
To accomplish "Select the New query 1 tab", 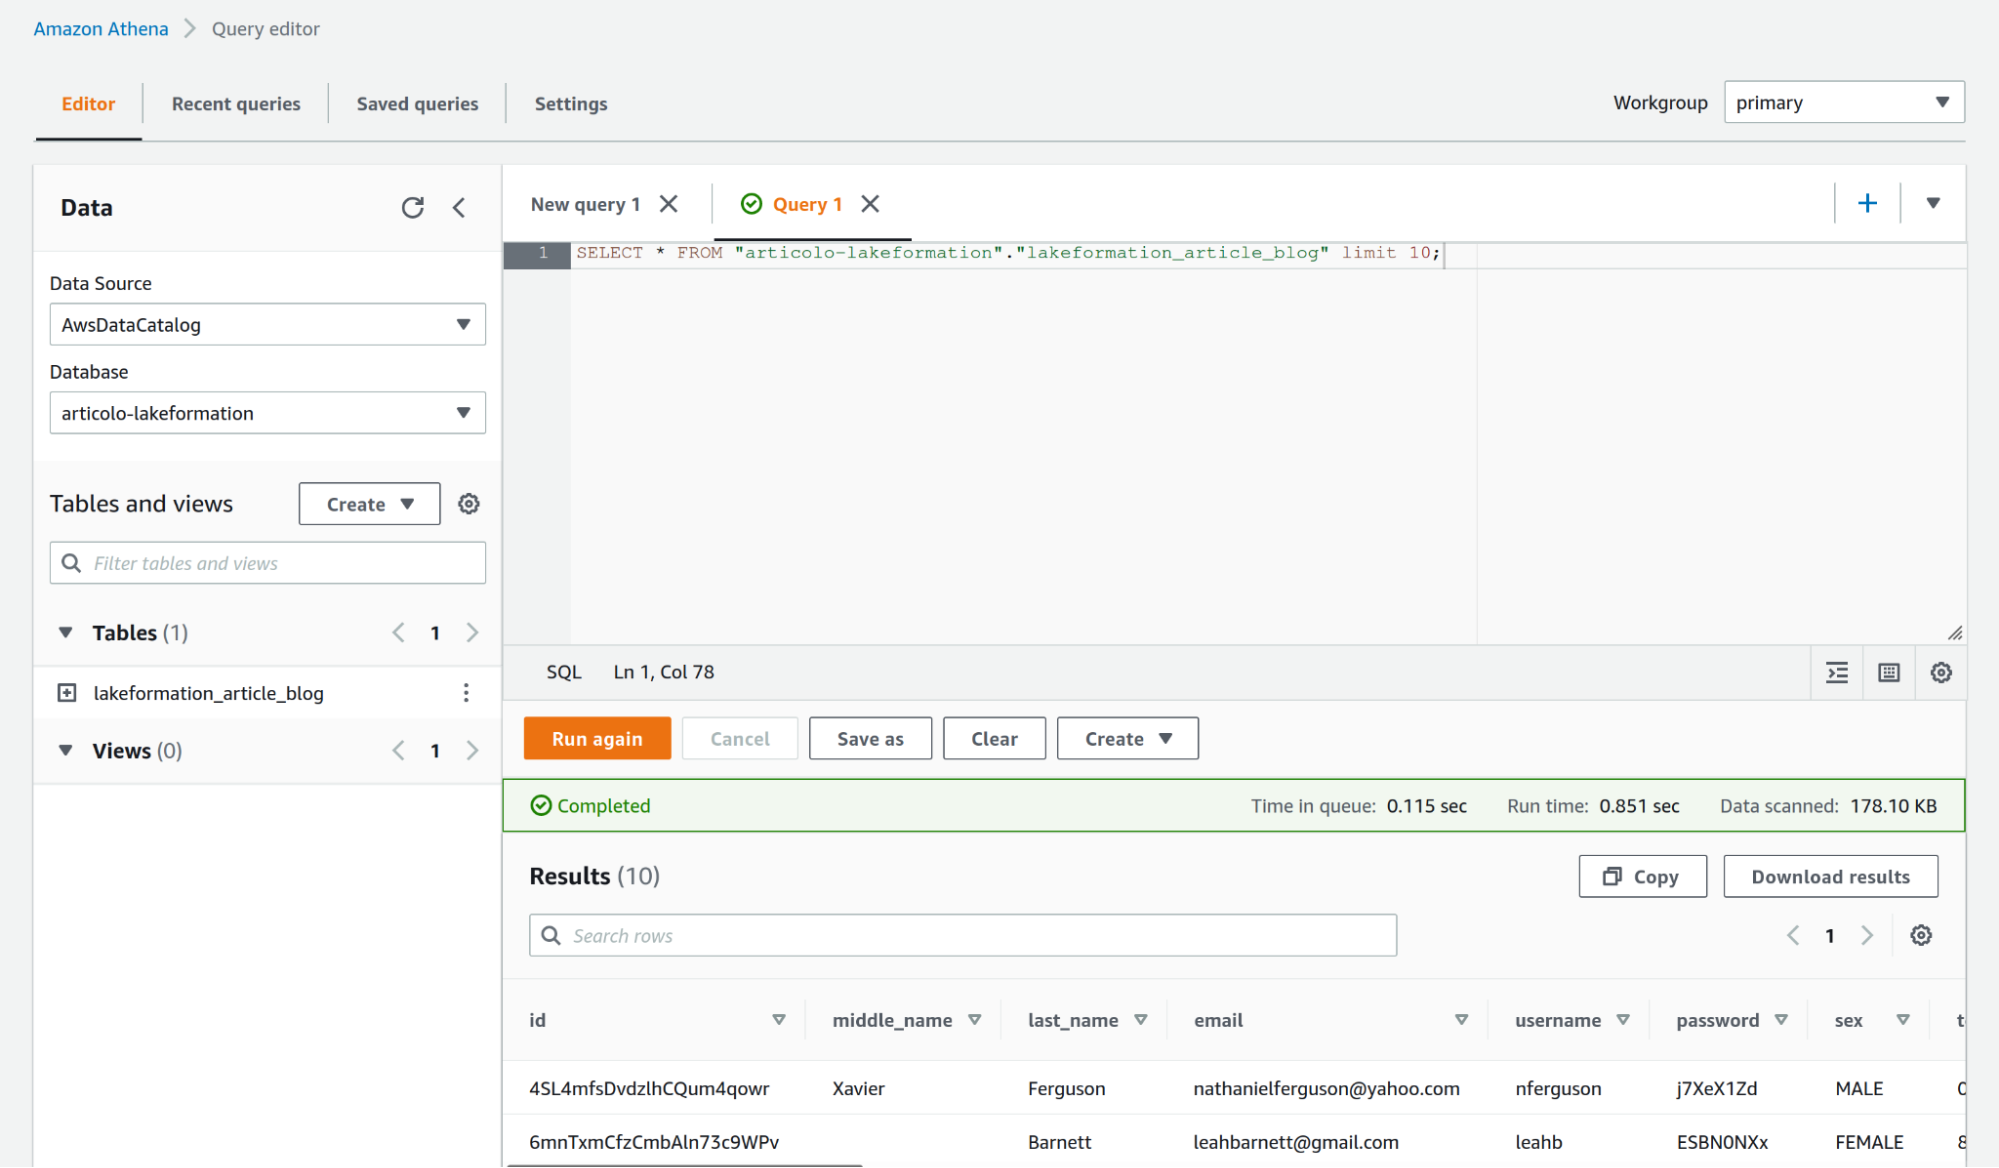I will tap(585, 204).
